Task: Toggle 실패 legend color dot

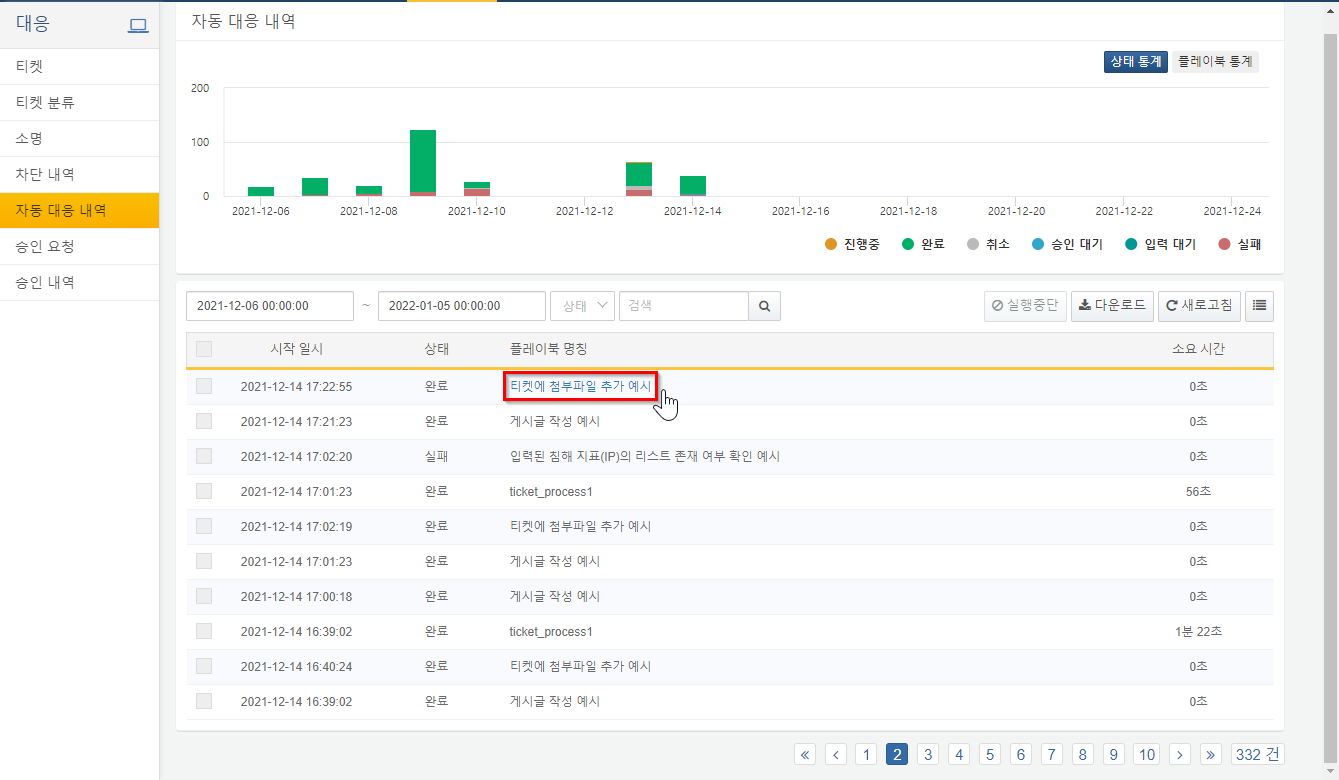Action: 1224,244
